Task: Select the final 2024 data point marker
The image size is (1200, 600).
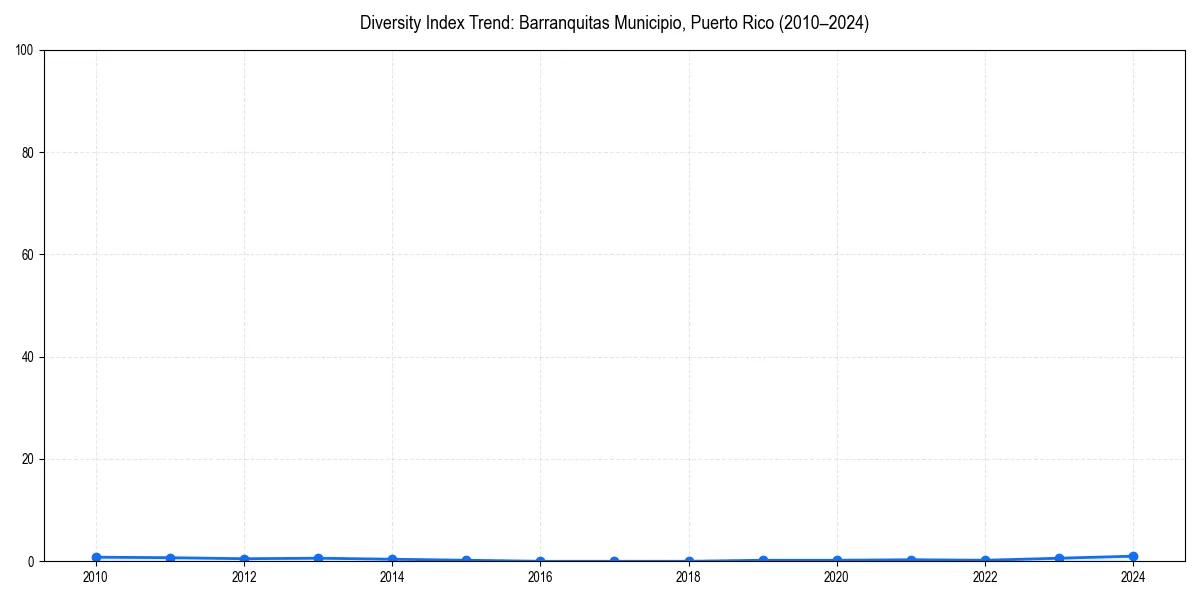Action: click(1132, 555)
